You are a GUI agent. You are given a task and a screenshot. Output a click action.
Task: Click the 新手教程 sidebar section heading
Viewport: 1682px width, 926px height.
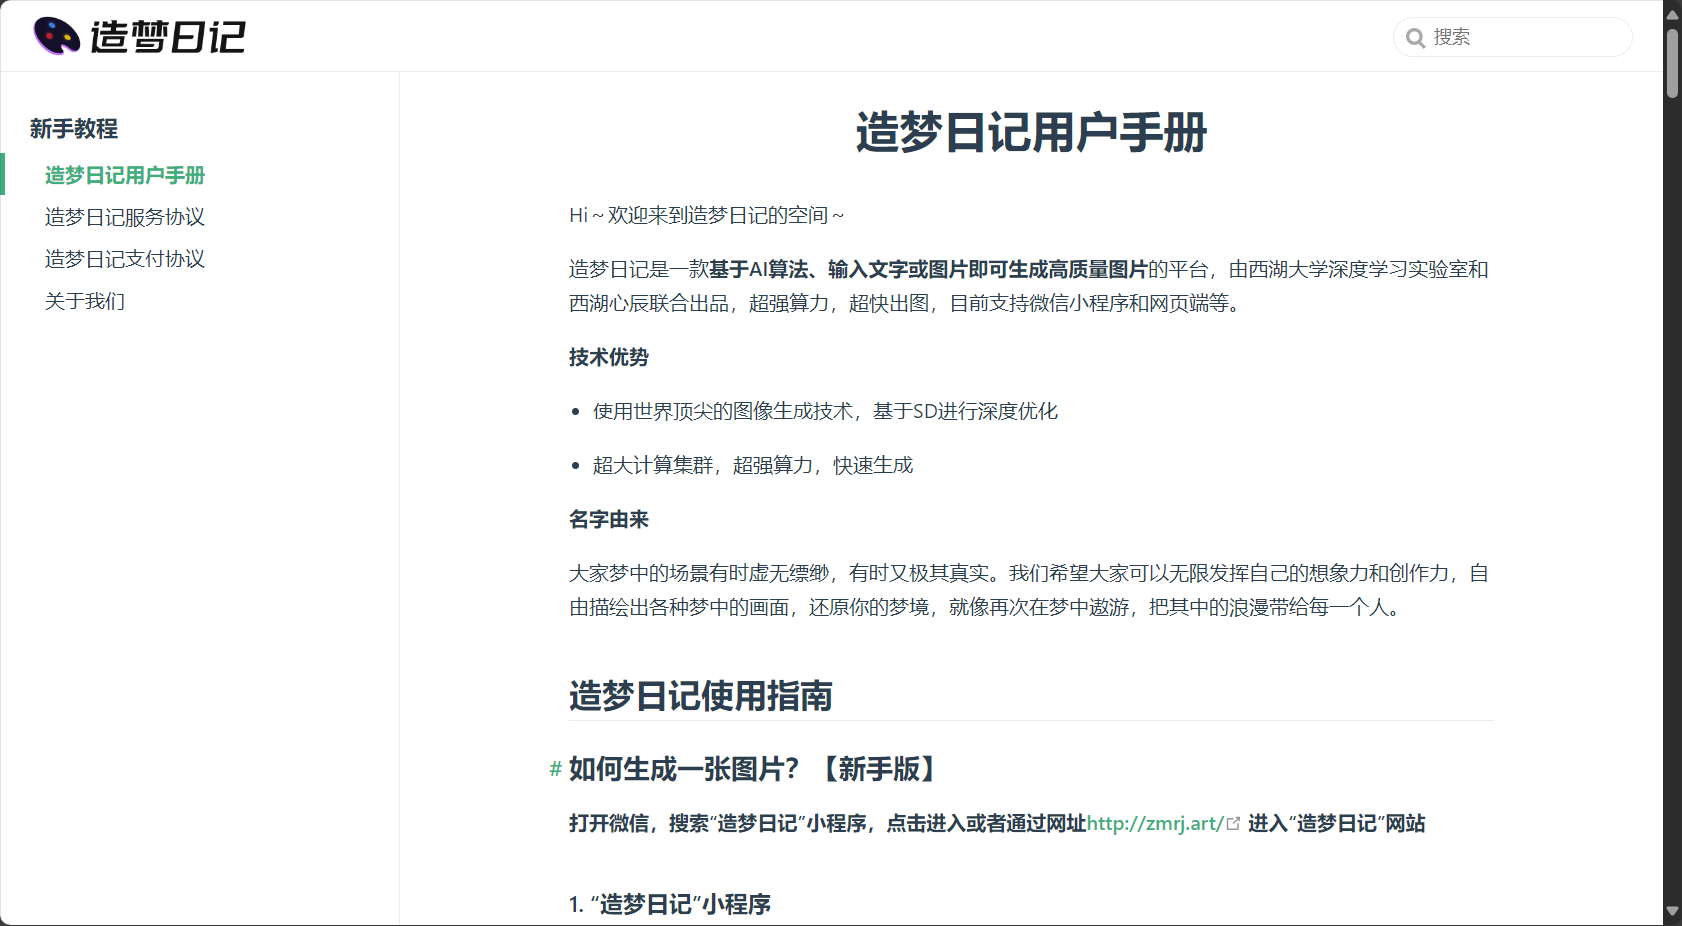[x=74, y=129]
